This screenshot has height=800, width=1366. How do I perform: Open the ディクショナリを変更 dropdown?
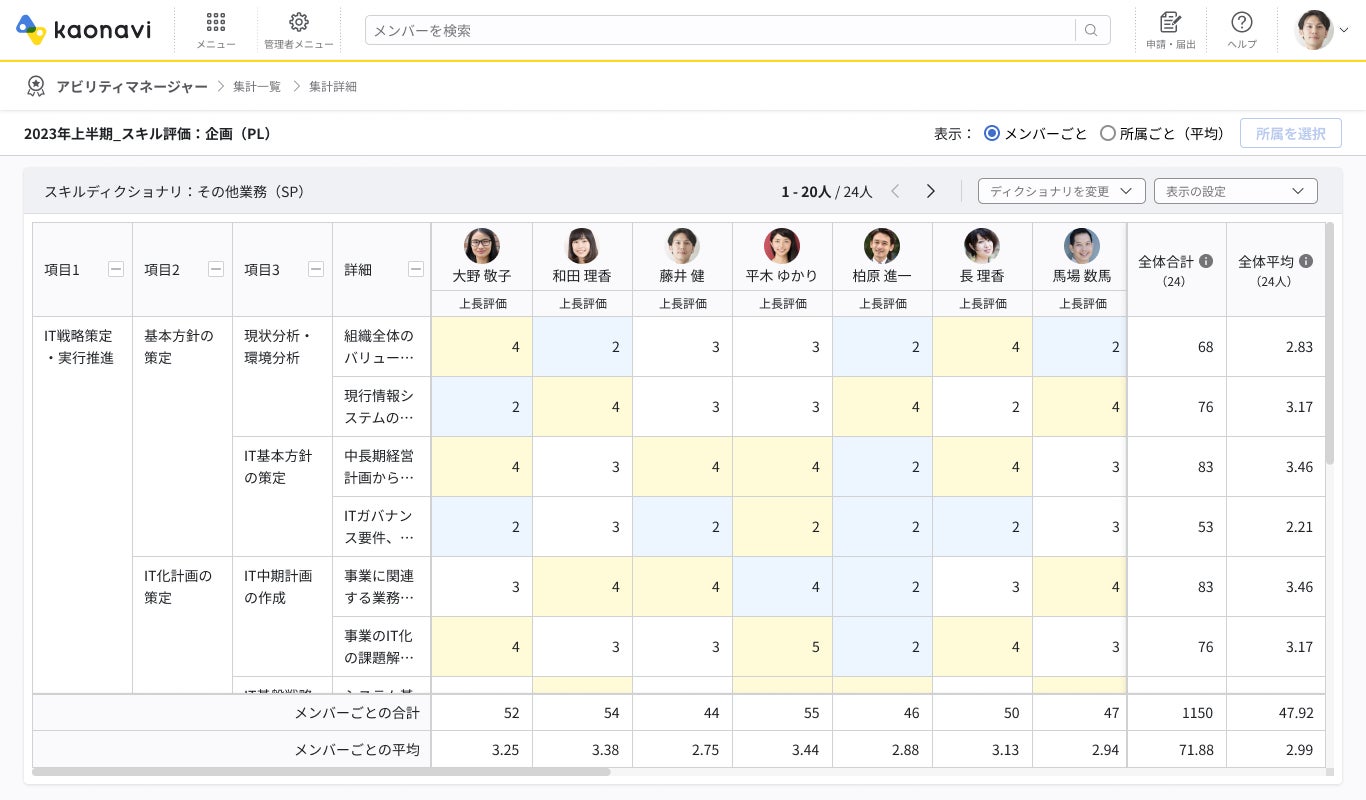(x=1061, y=191)
